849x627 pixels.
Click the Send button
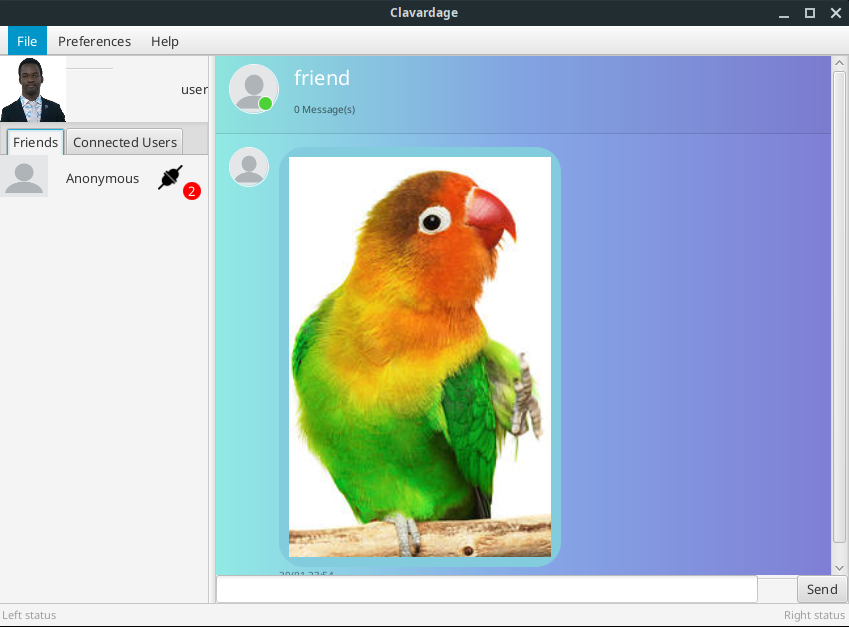[x=821, y=589]
